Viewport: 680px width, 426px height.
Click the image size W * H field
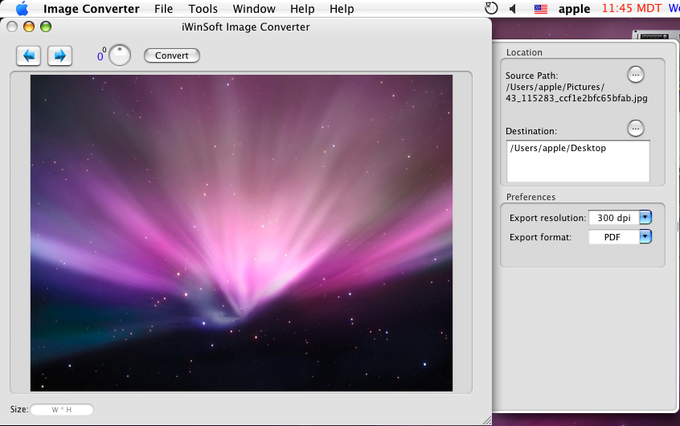[62, 409]
